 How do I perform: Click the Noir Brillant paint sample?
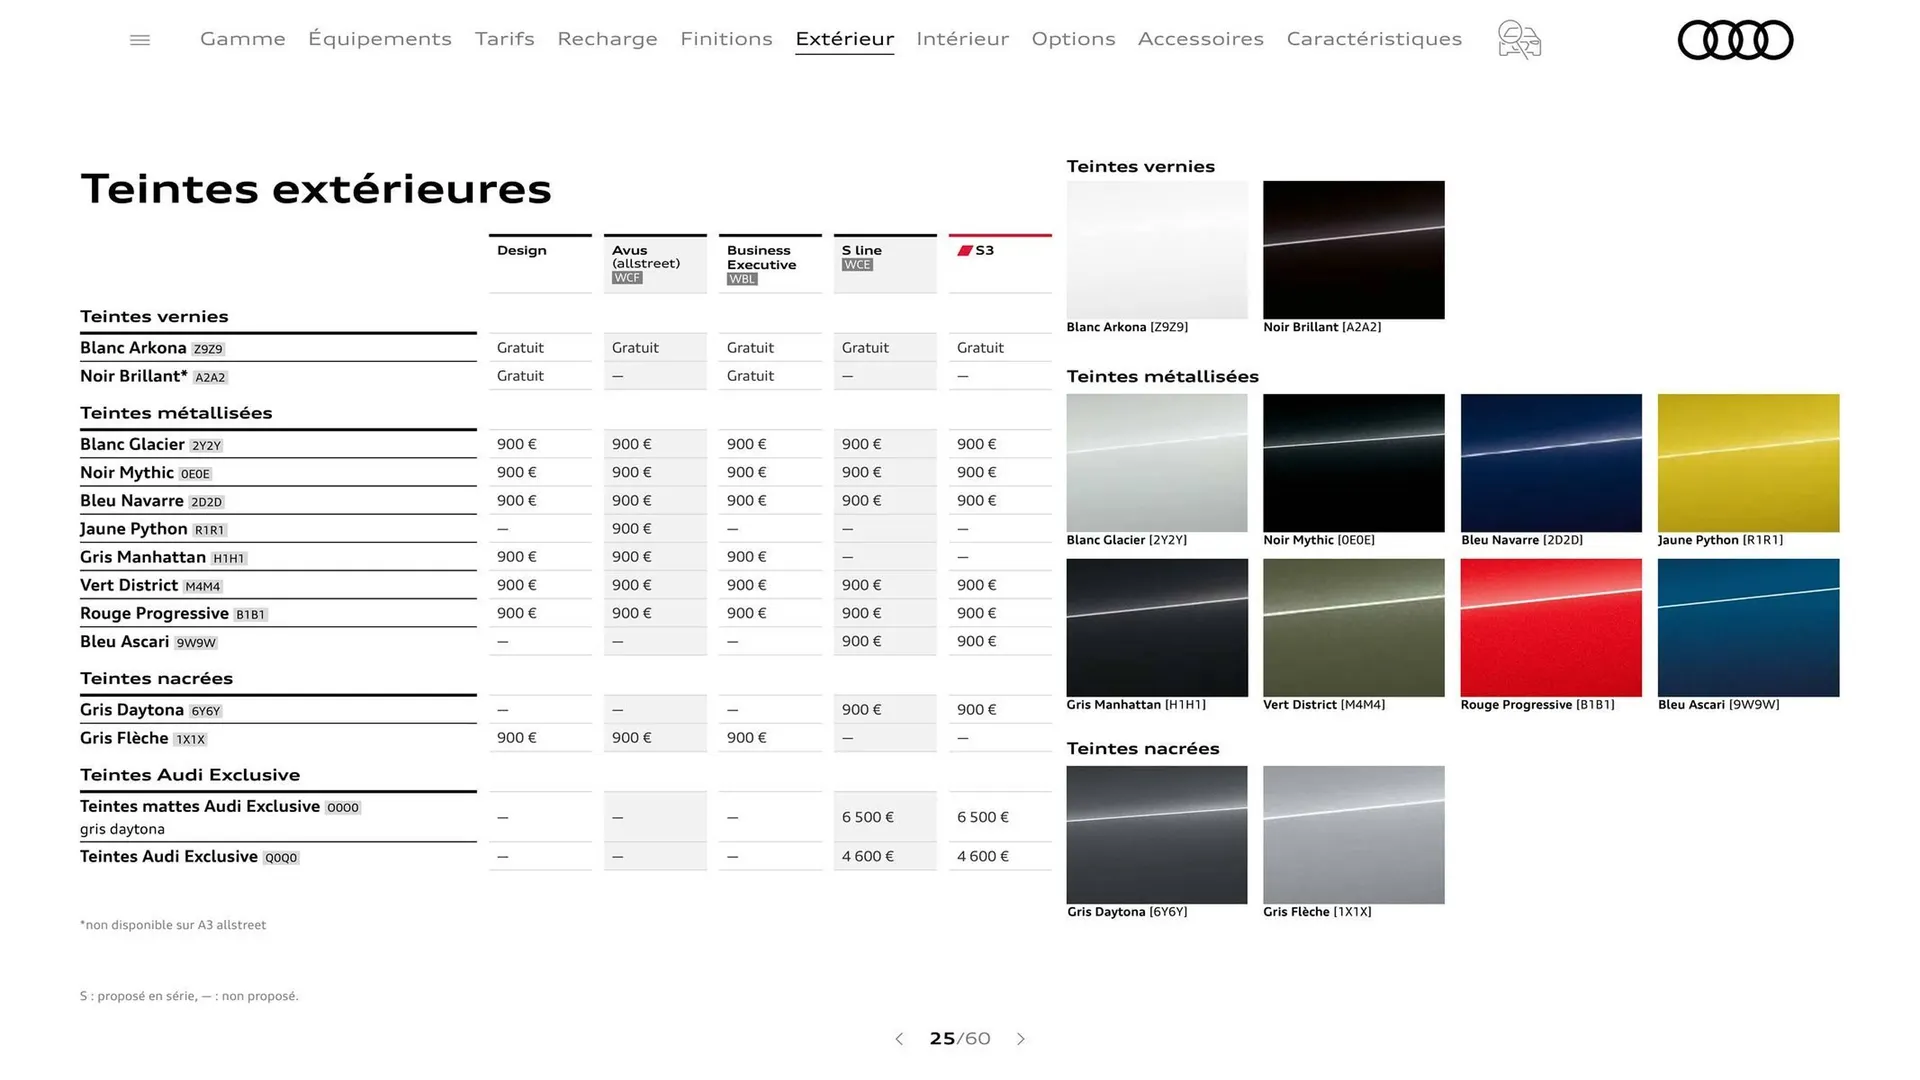pos(1353,249)
